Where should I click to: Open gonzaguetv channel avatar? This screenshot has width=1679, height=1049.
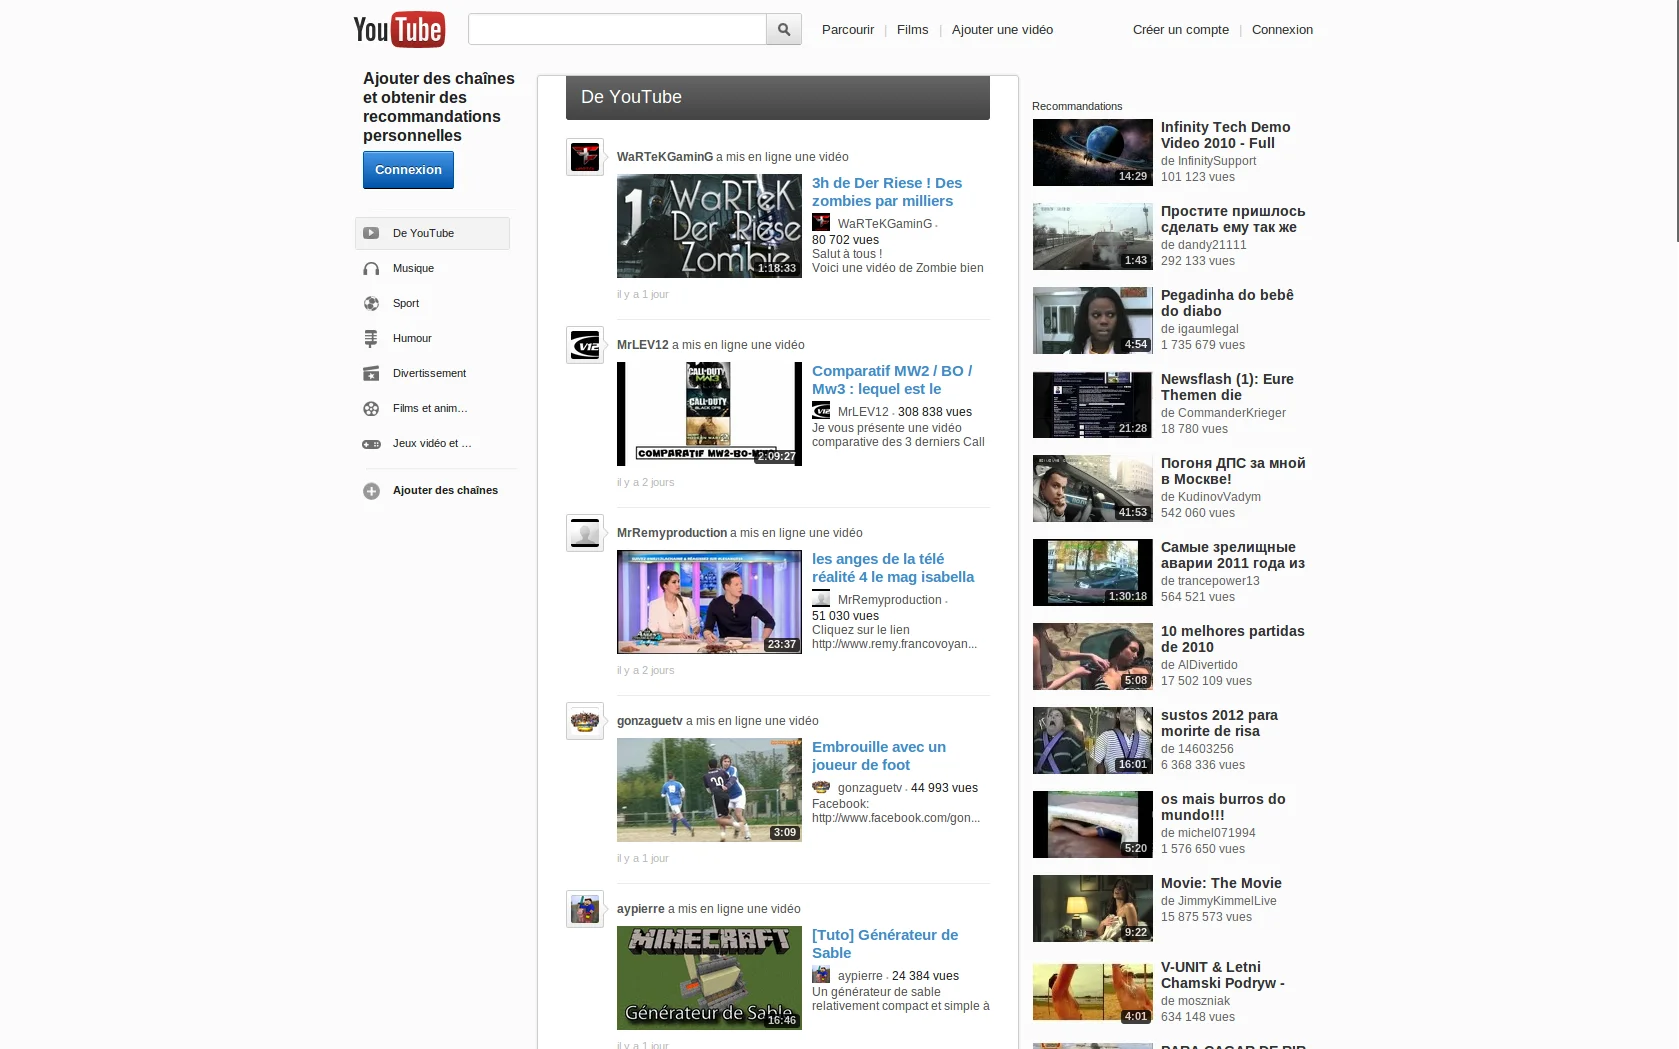[585, 721]
